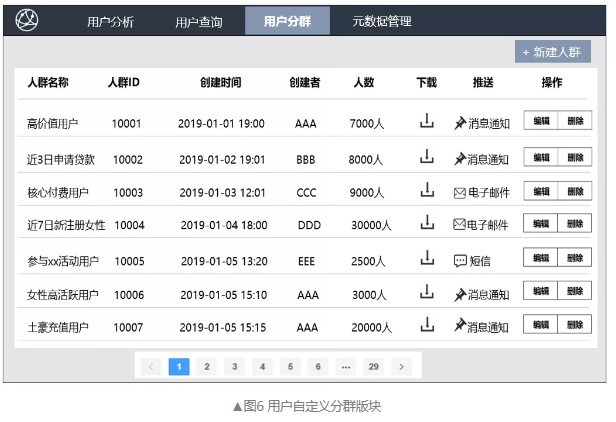
Task: Delete the 女性高活跃用户 group
Action: [575, 291]
